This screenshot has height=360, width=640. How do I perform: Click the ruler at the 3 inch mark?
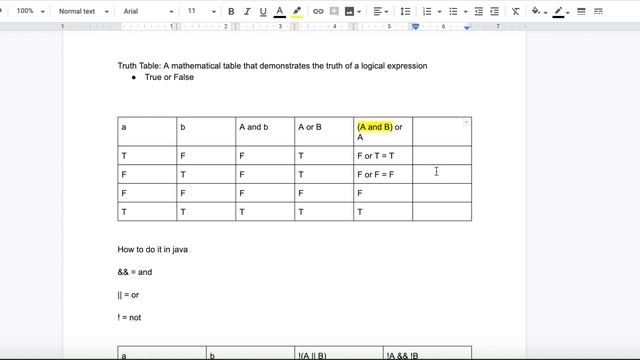pos(280,27)
